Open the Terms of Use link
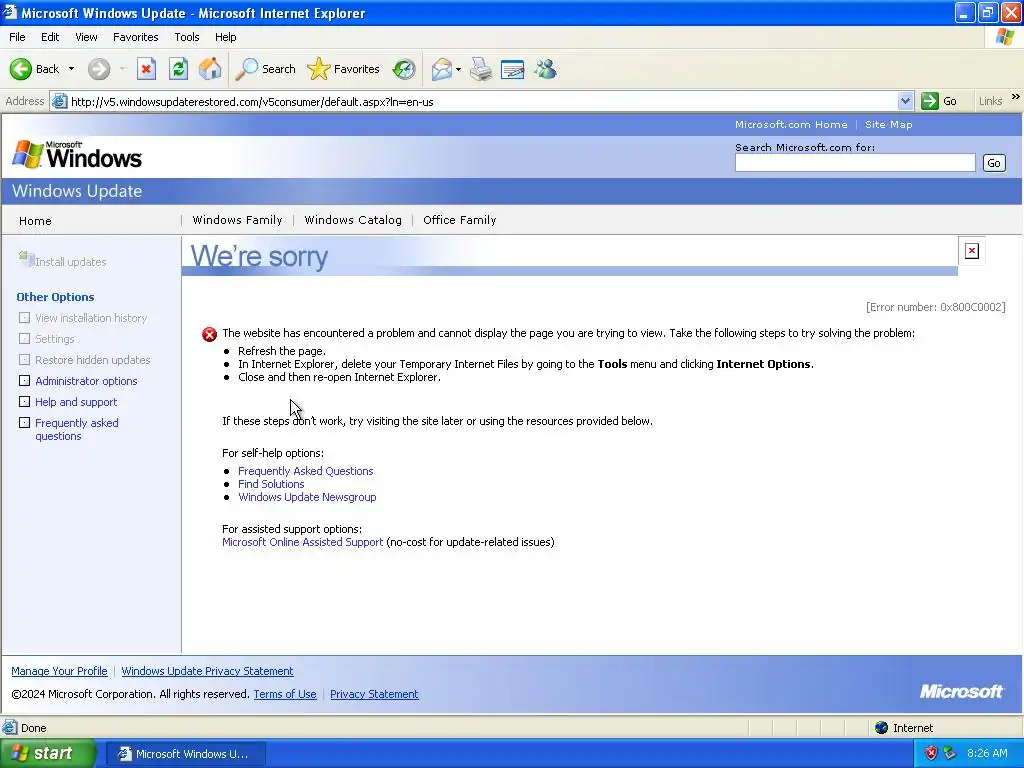Image resolution: width=1024 pixels, height=768 pixels. (285, 694)
